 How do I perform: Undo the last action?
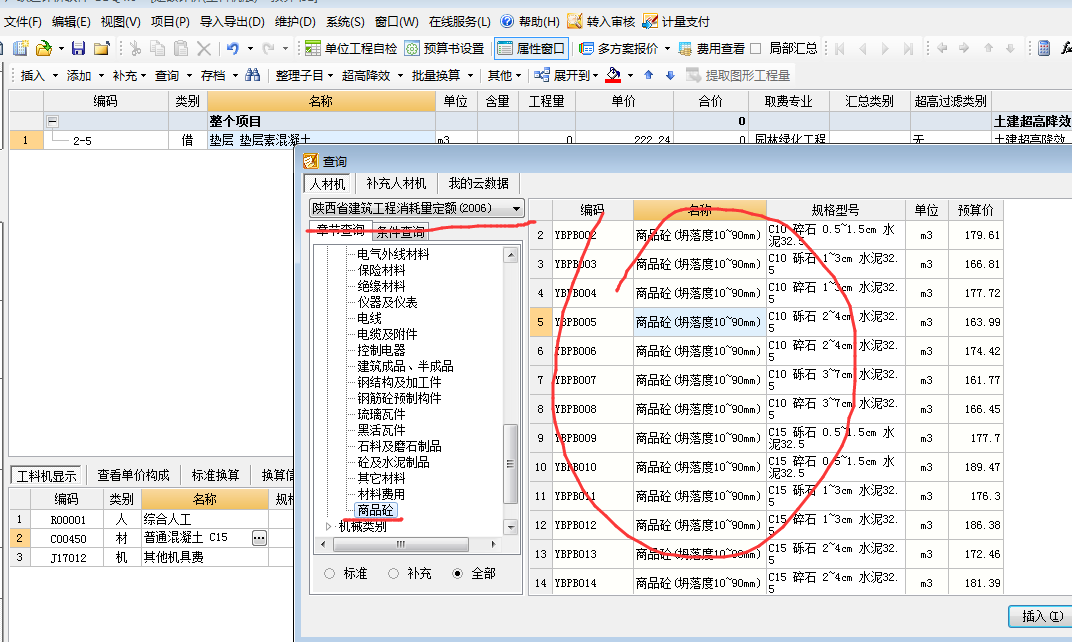(x=233, y=49)
